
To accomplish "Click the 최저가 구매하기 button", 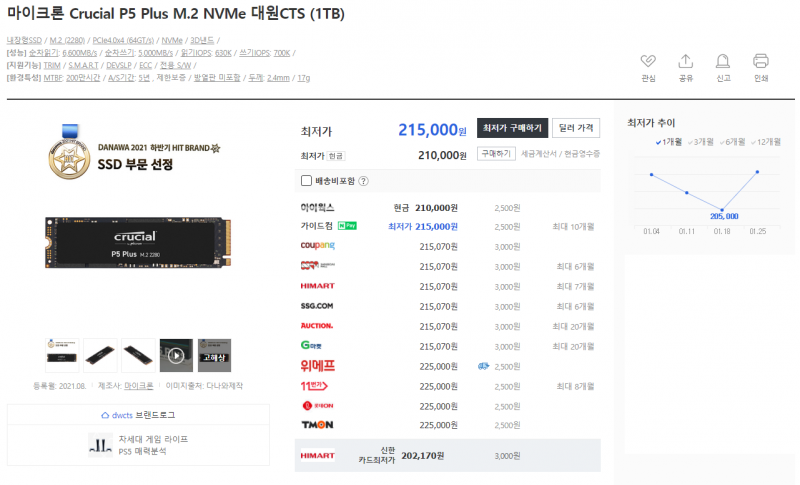I will (512, 128).
